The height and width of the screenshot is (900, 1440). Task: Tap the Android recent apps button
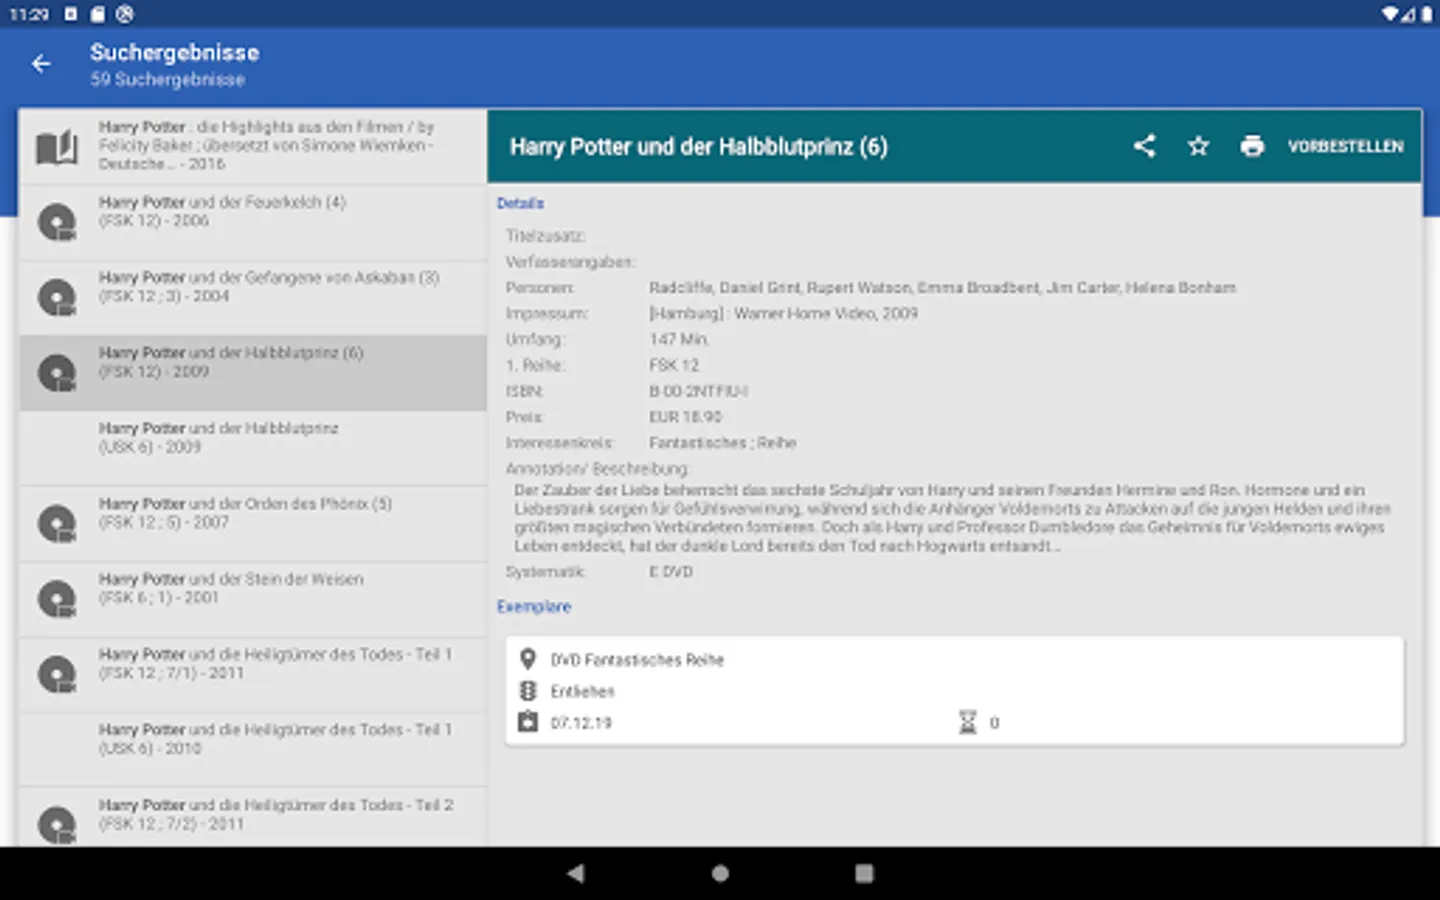[864, 873]
